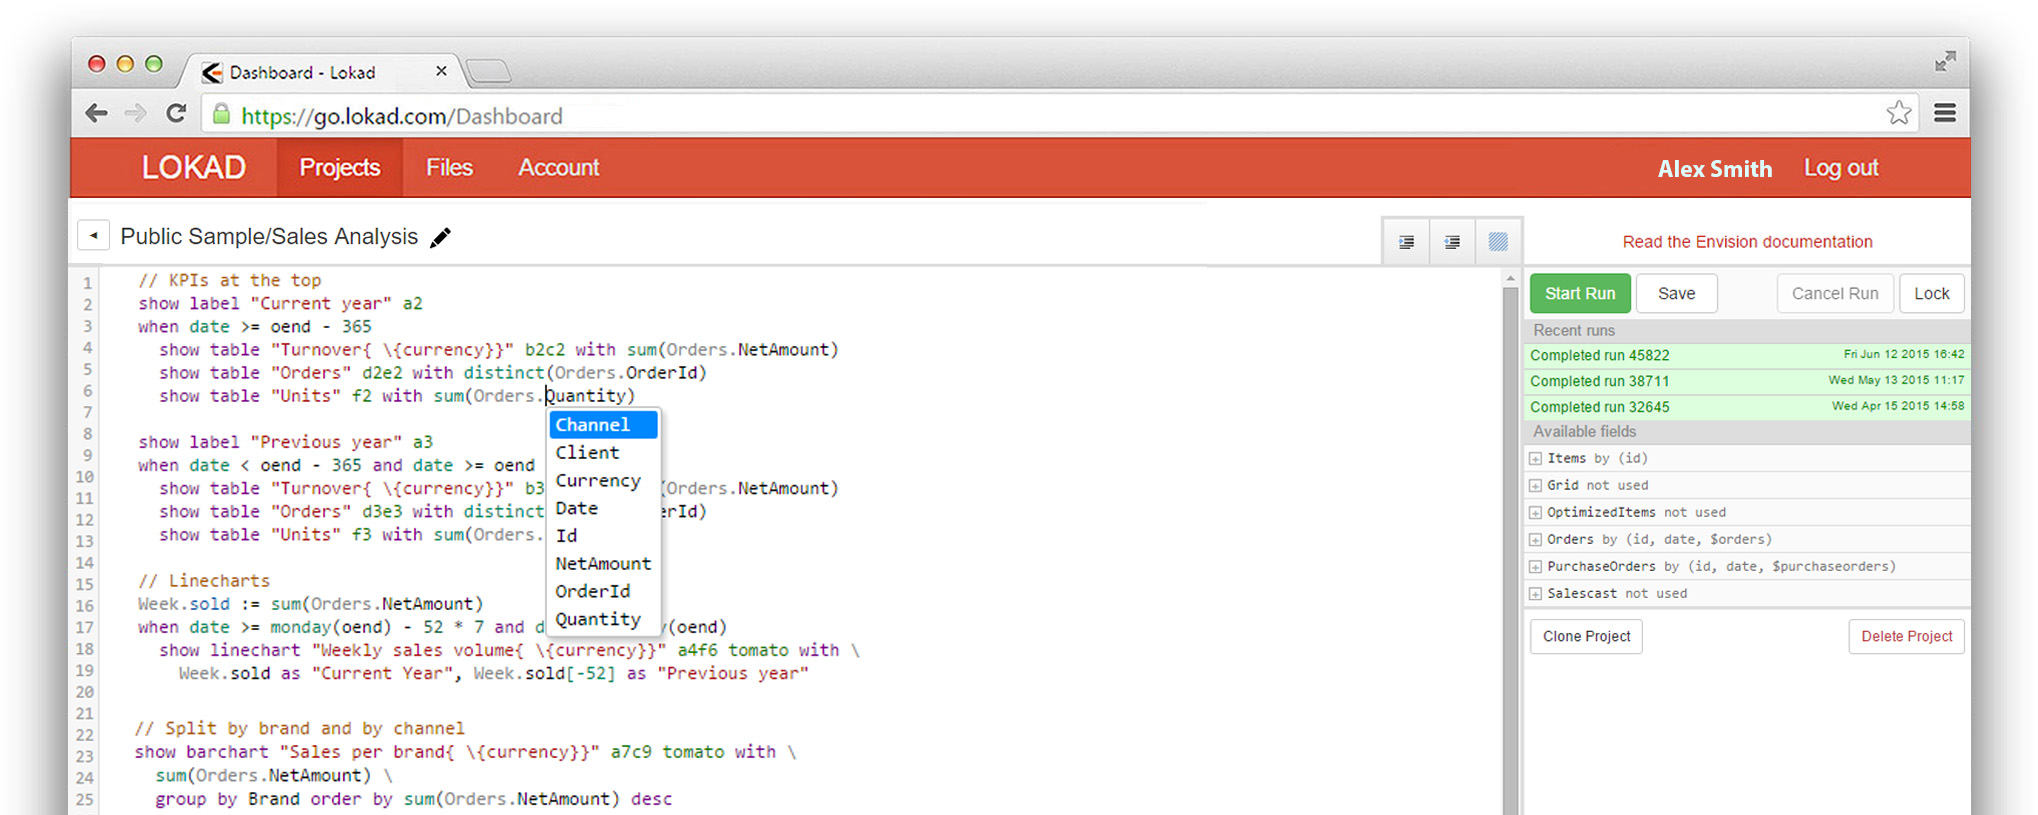Open a new browser tab
The height and width of the screenshot is (815, 2038).
(x=488, y=71)
